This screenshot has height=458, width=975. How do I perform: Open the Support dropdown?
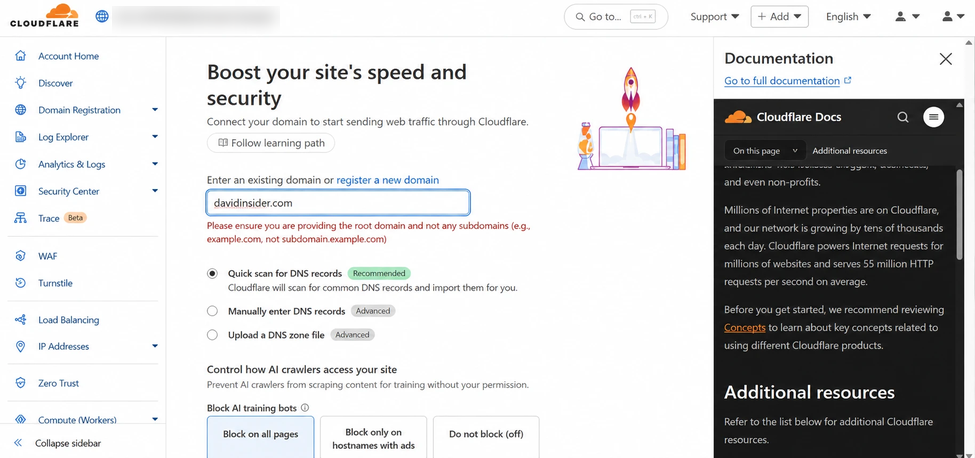tap(714, 17)
